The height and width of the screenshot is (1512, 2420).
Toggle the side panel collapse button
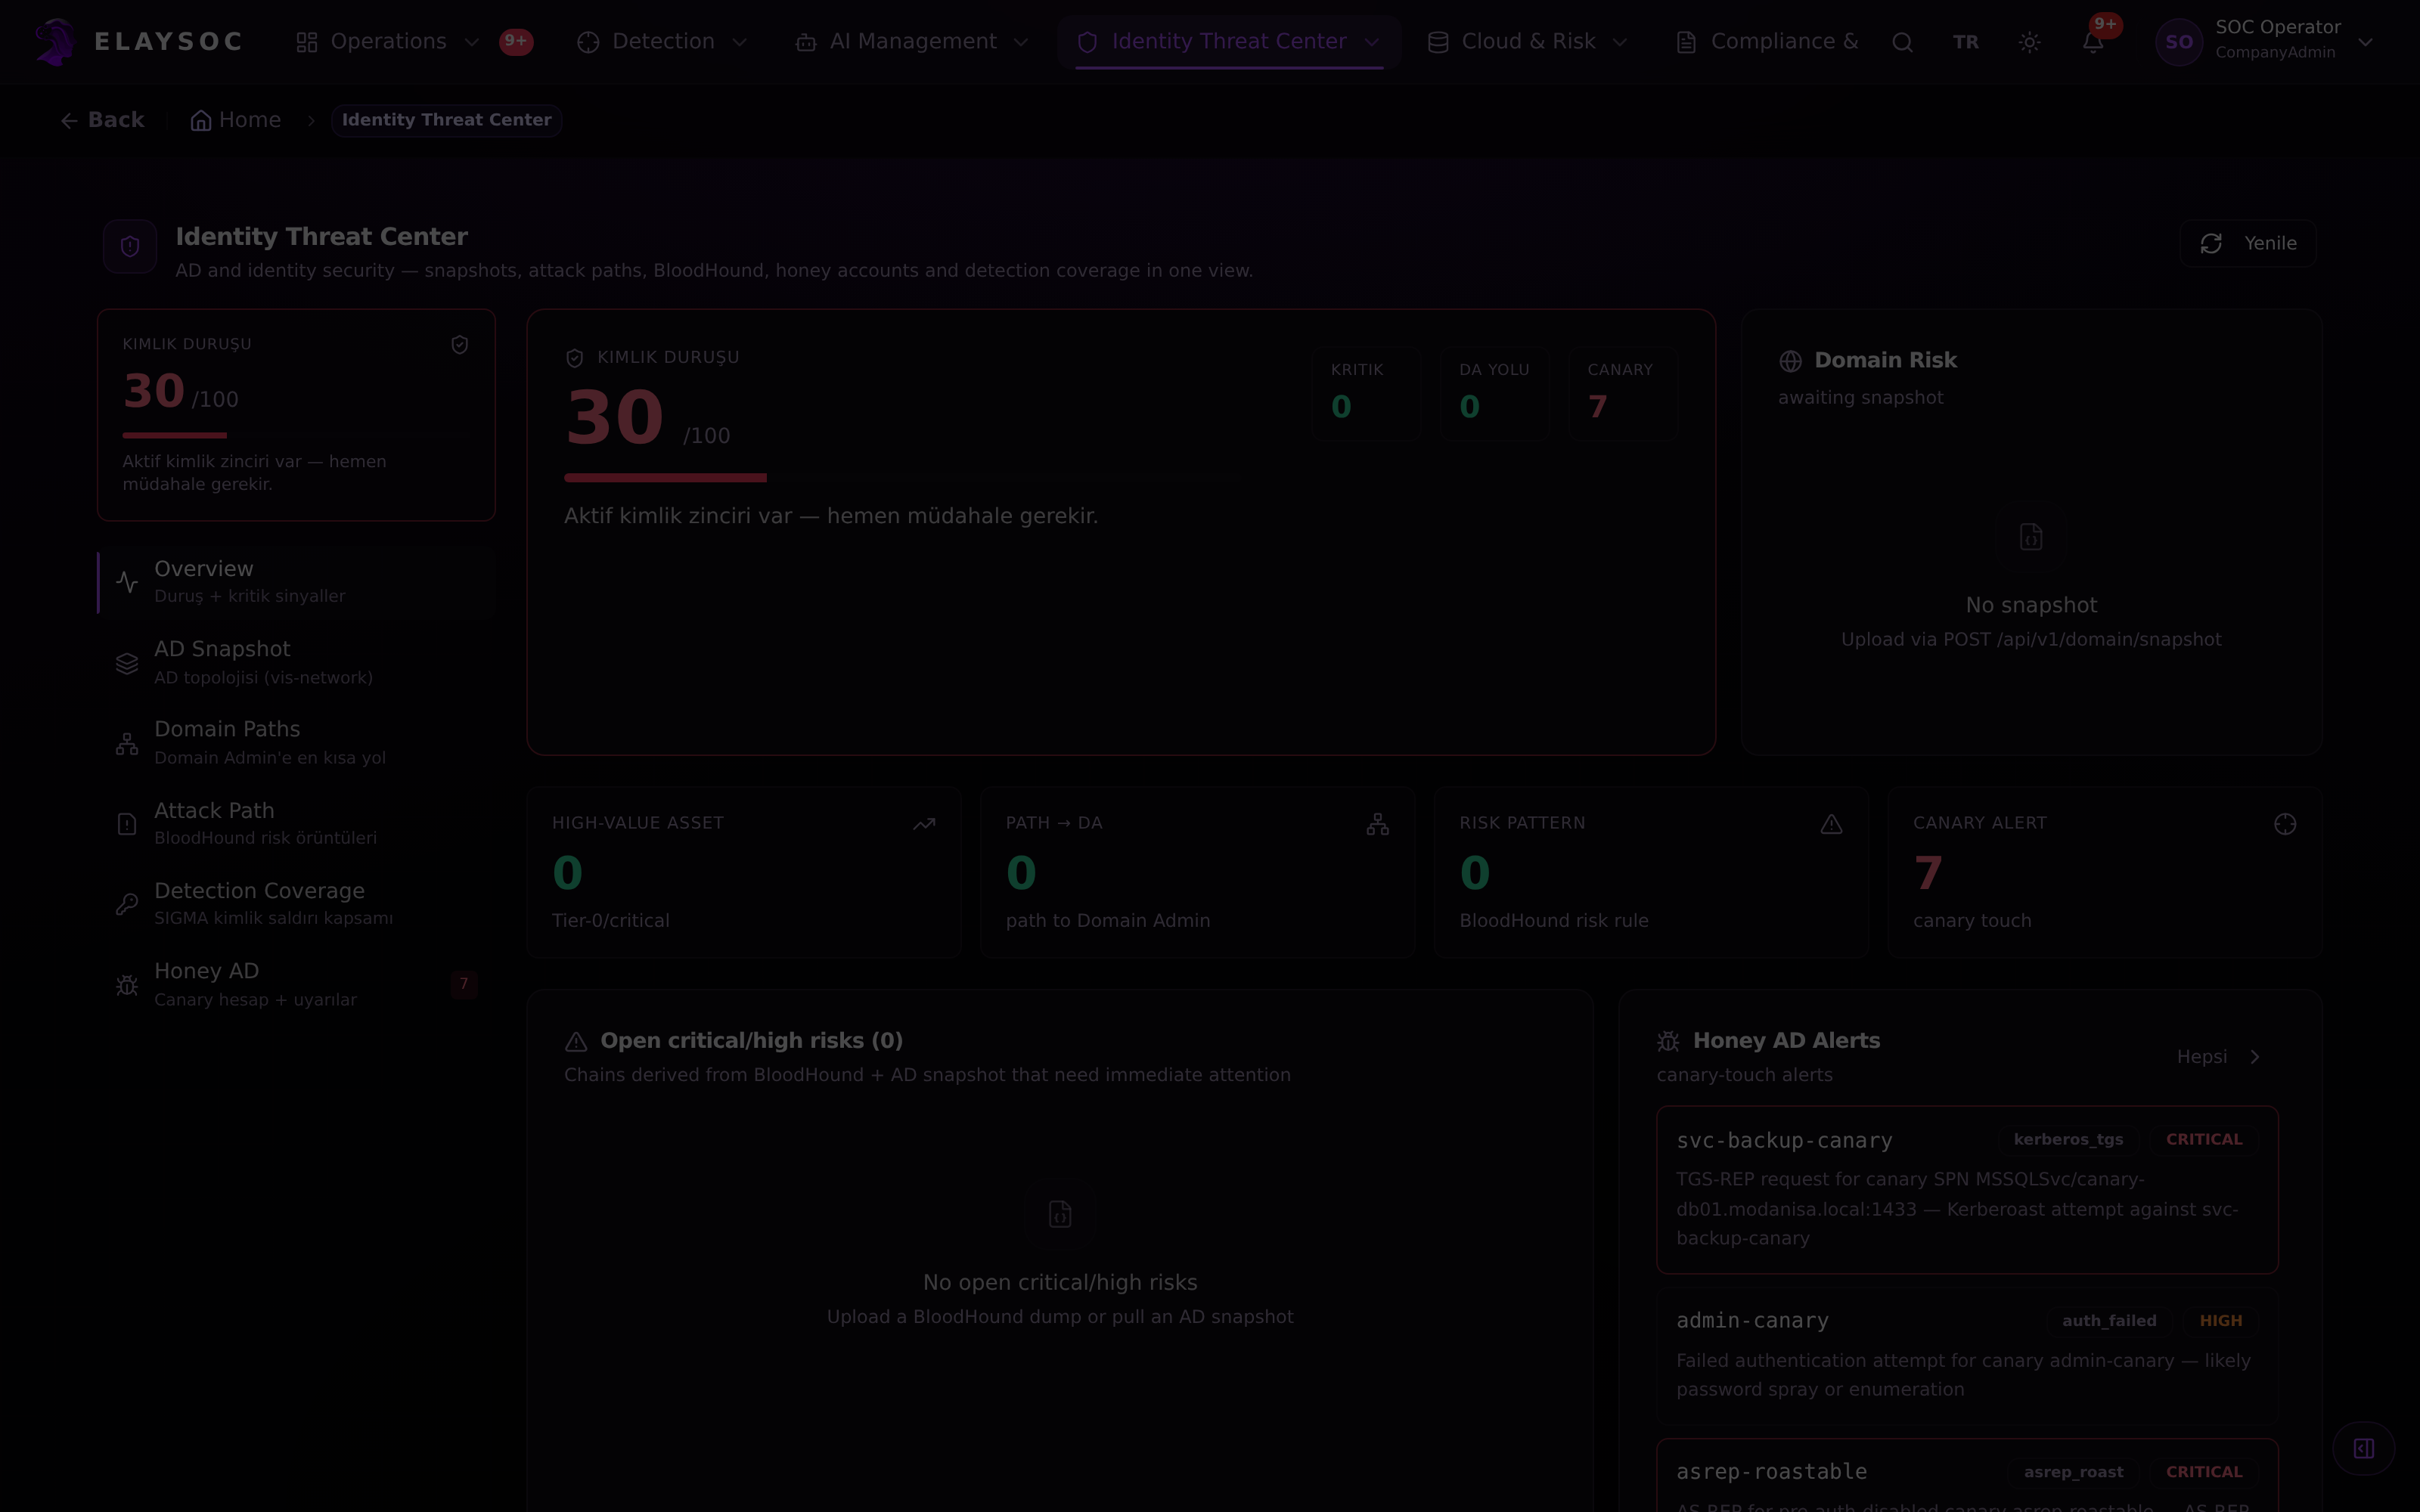click(x=2364, y=1449)
